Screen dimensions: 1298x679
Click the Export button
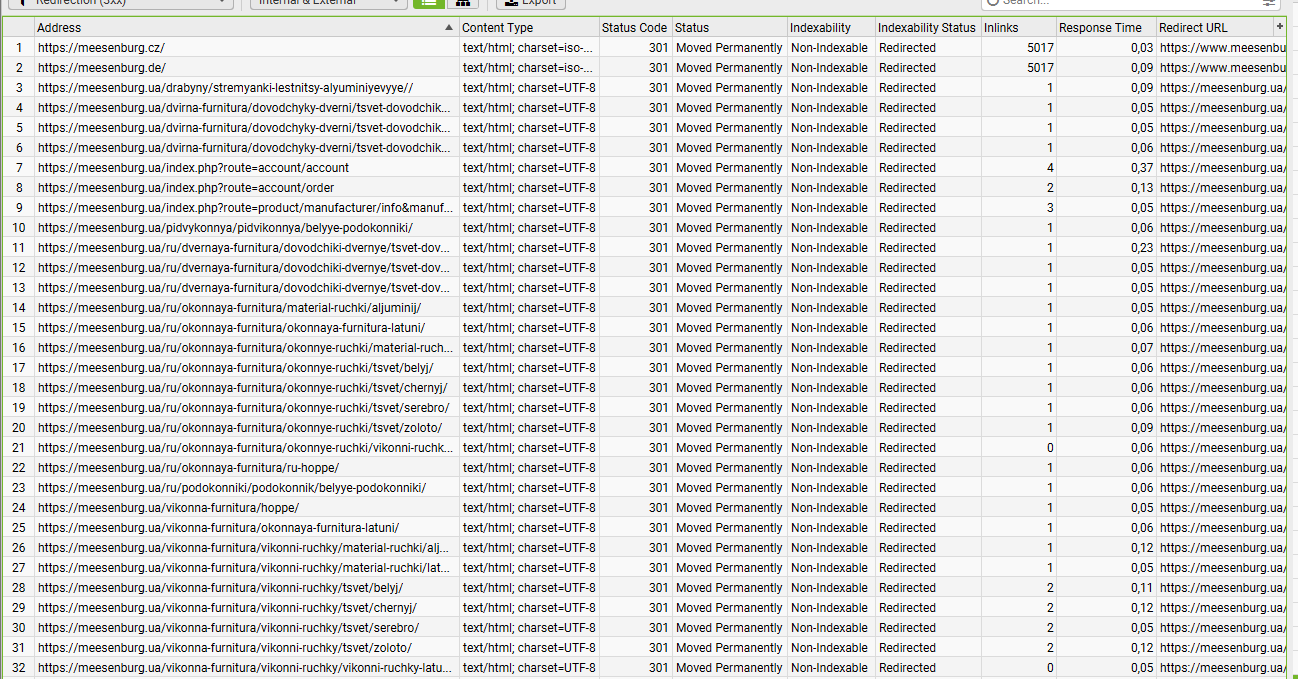[x=531, y=2]
